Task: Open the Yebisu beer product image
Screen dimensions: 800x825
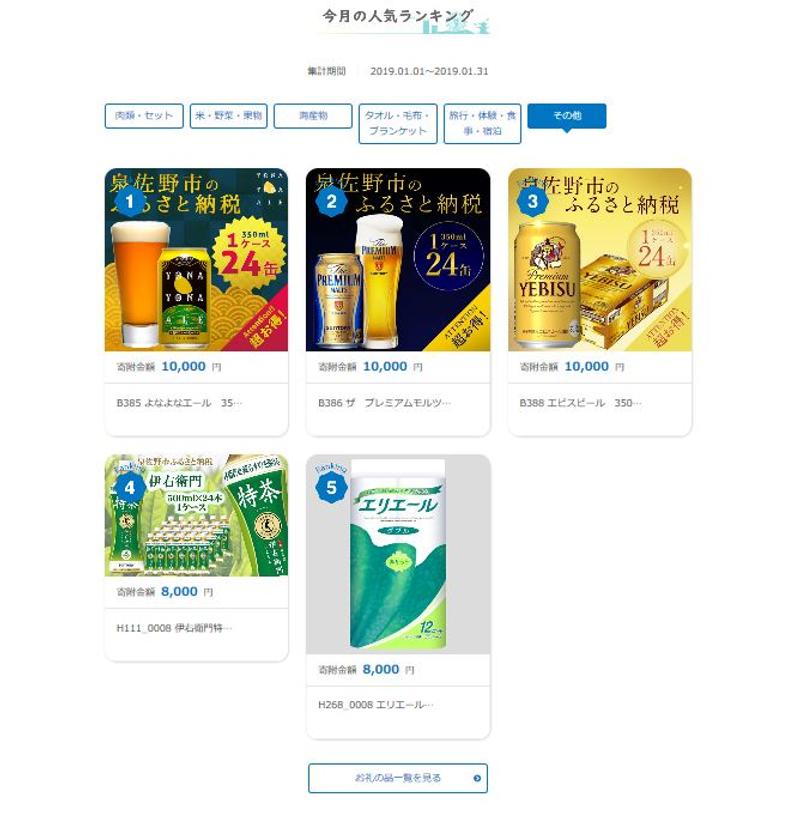Action: [599, 259]
